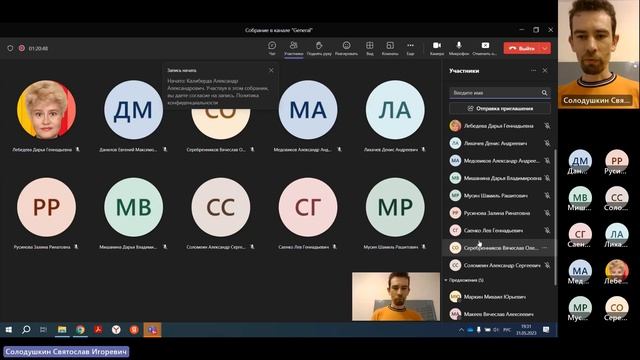This screenshot has height=360, width=640.
Task: Select suggested participant Макеев Вячеслав Алексеевич
Action: (x=500, y=314)
